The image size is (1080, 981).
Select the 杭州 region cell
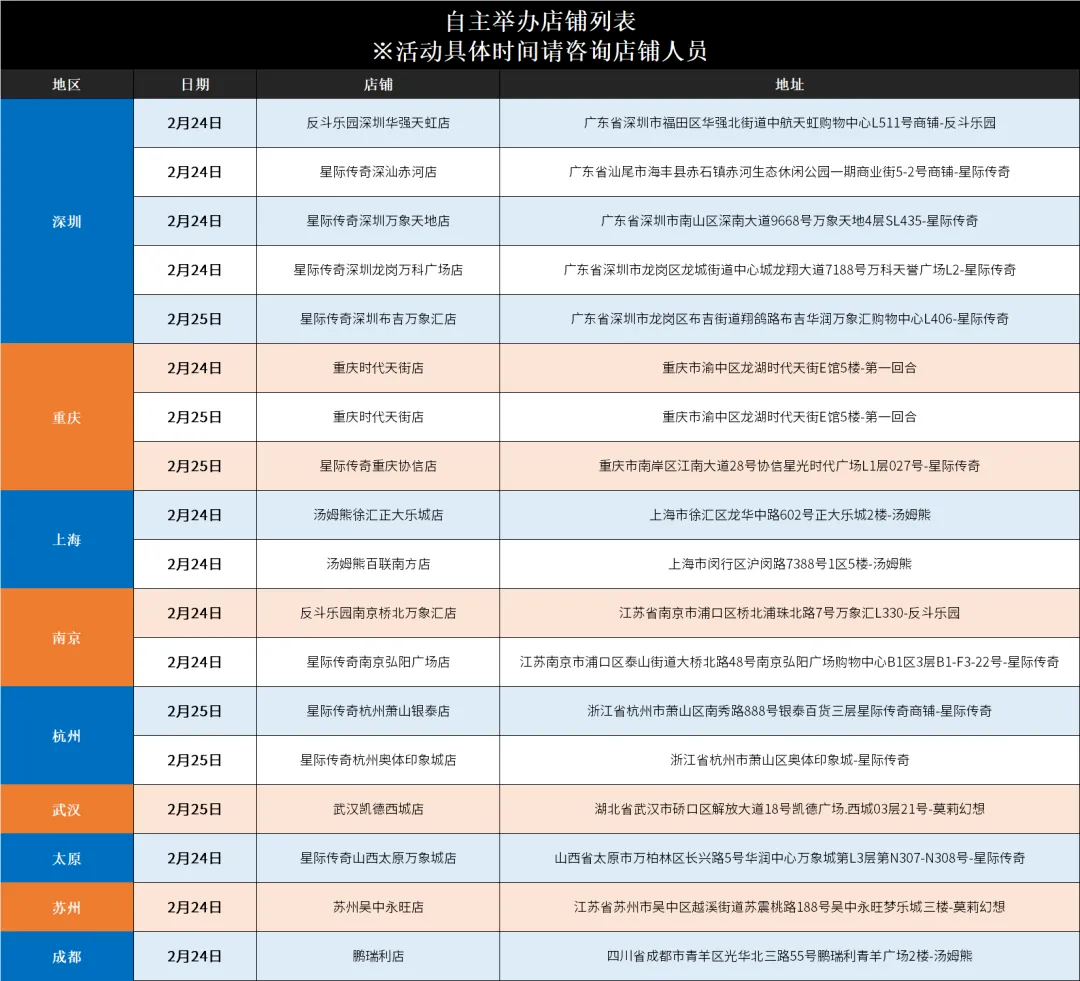(x=66, y=735)
